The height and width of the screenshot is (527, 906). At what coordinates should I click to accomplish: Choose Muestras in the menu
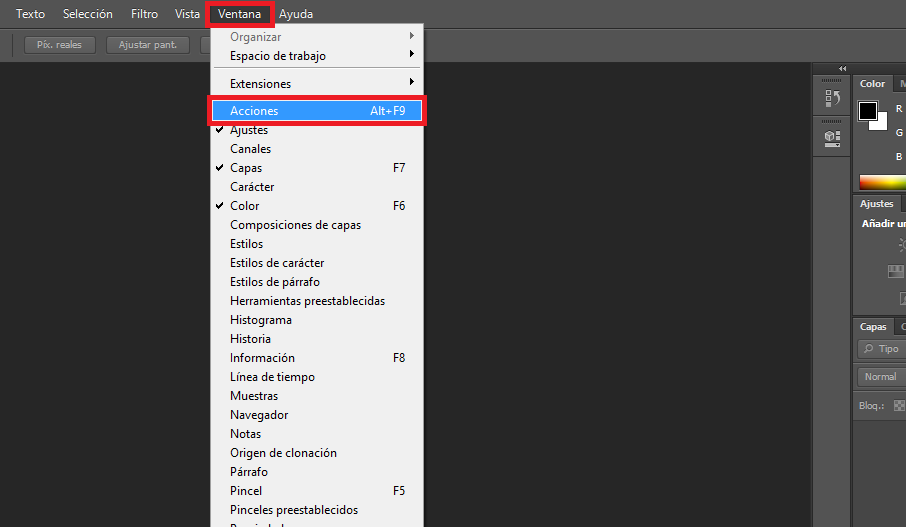pyautogui.click(x=317, y=396)
